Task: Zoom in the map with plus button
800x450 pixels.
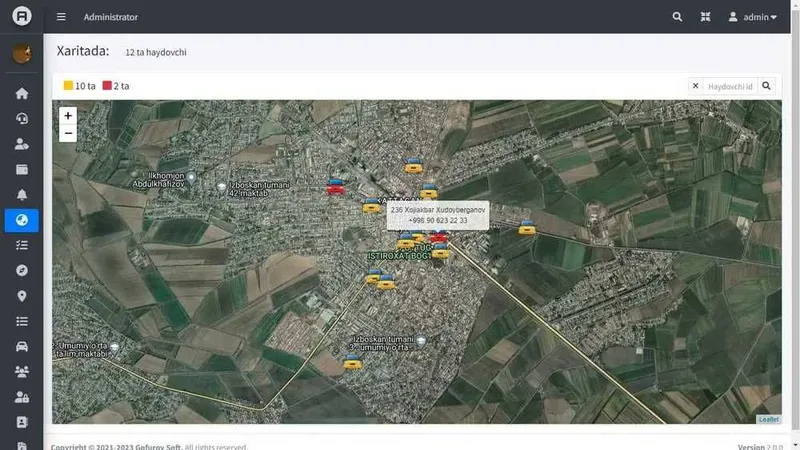Action: pos(68,116)
